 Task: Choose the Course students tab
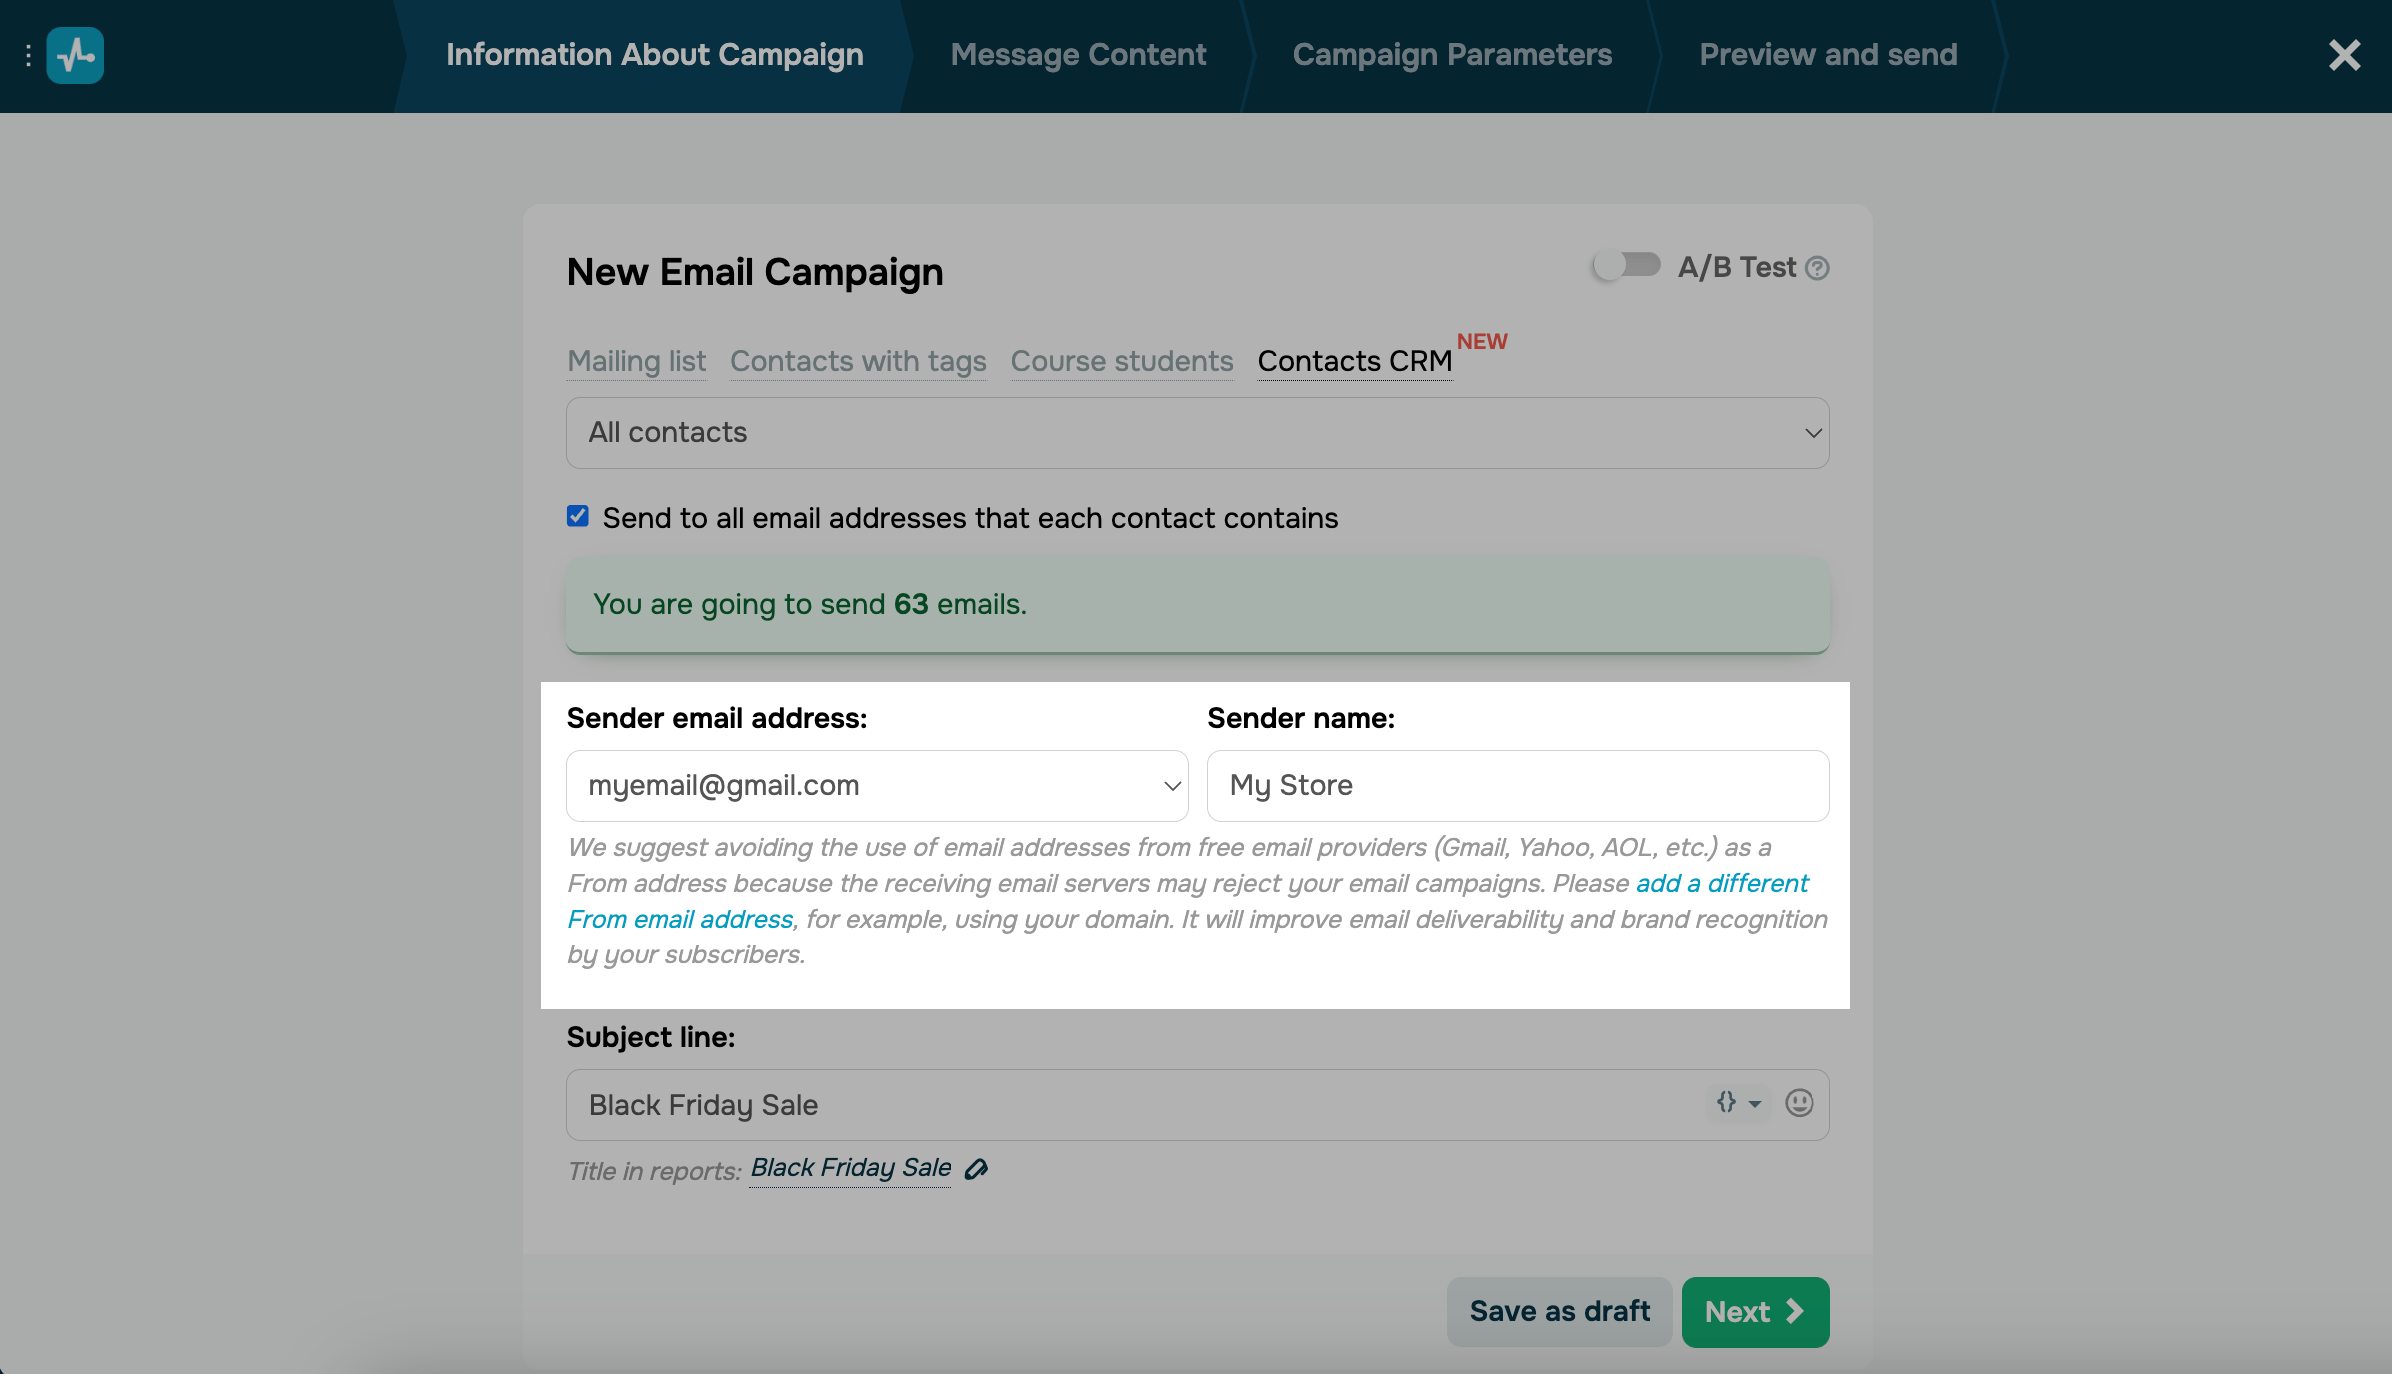(1122, 361)
